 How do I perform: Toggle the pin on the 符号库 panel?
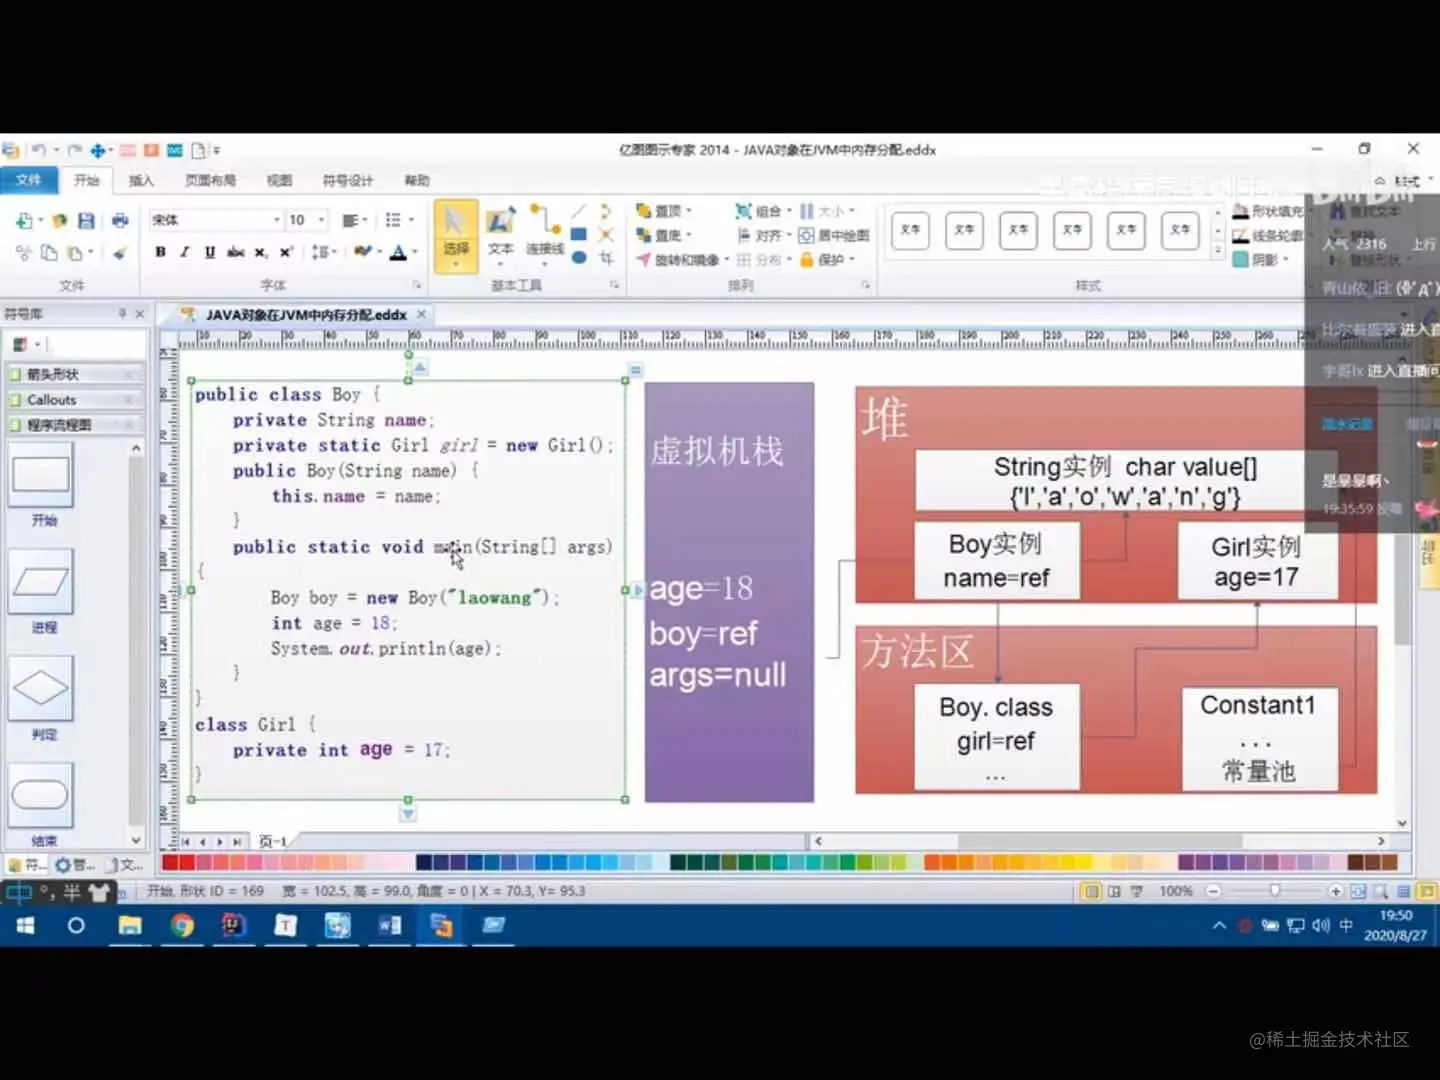pos(122,313)
